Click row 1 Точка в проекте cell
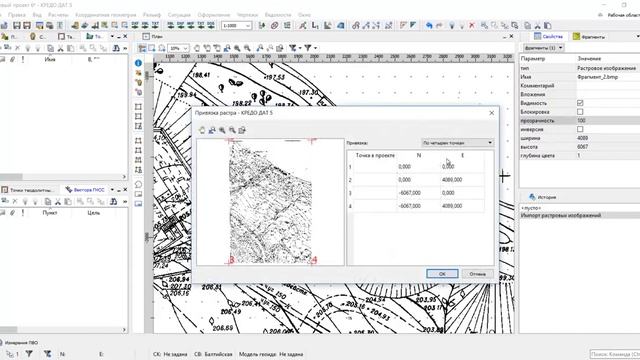The height and width of the screenshot is (360, 640). click(x=375, y=167)
